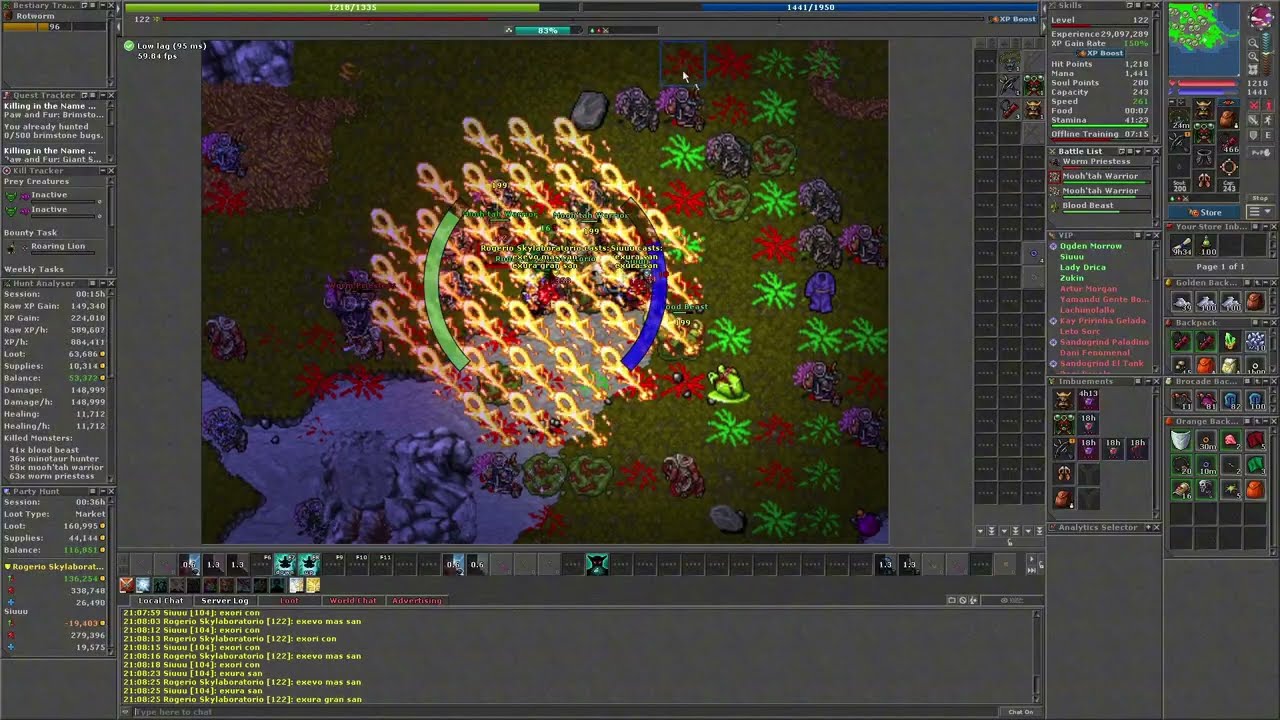
Task: Select Ogden Morrow in VIP list
Action: click(1091, 246)
